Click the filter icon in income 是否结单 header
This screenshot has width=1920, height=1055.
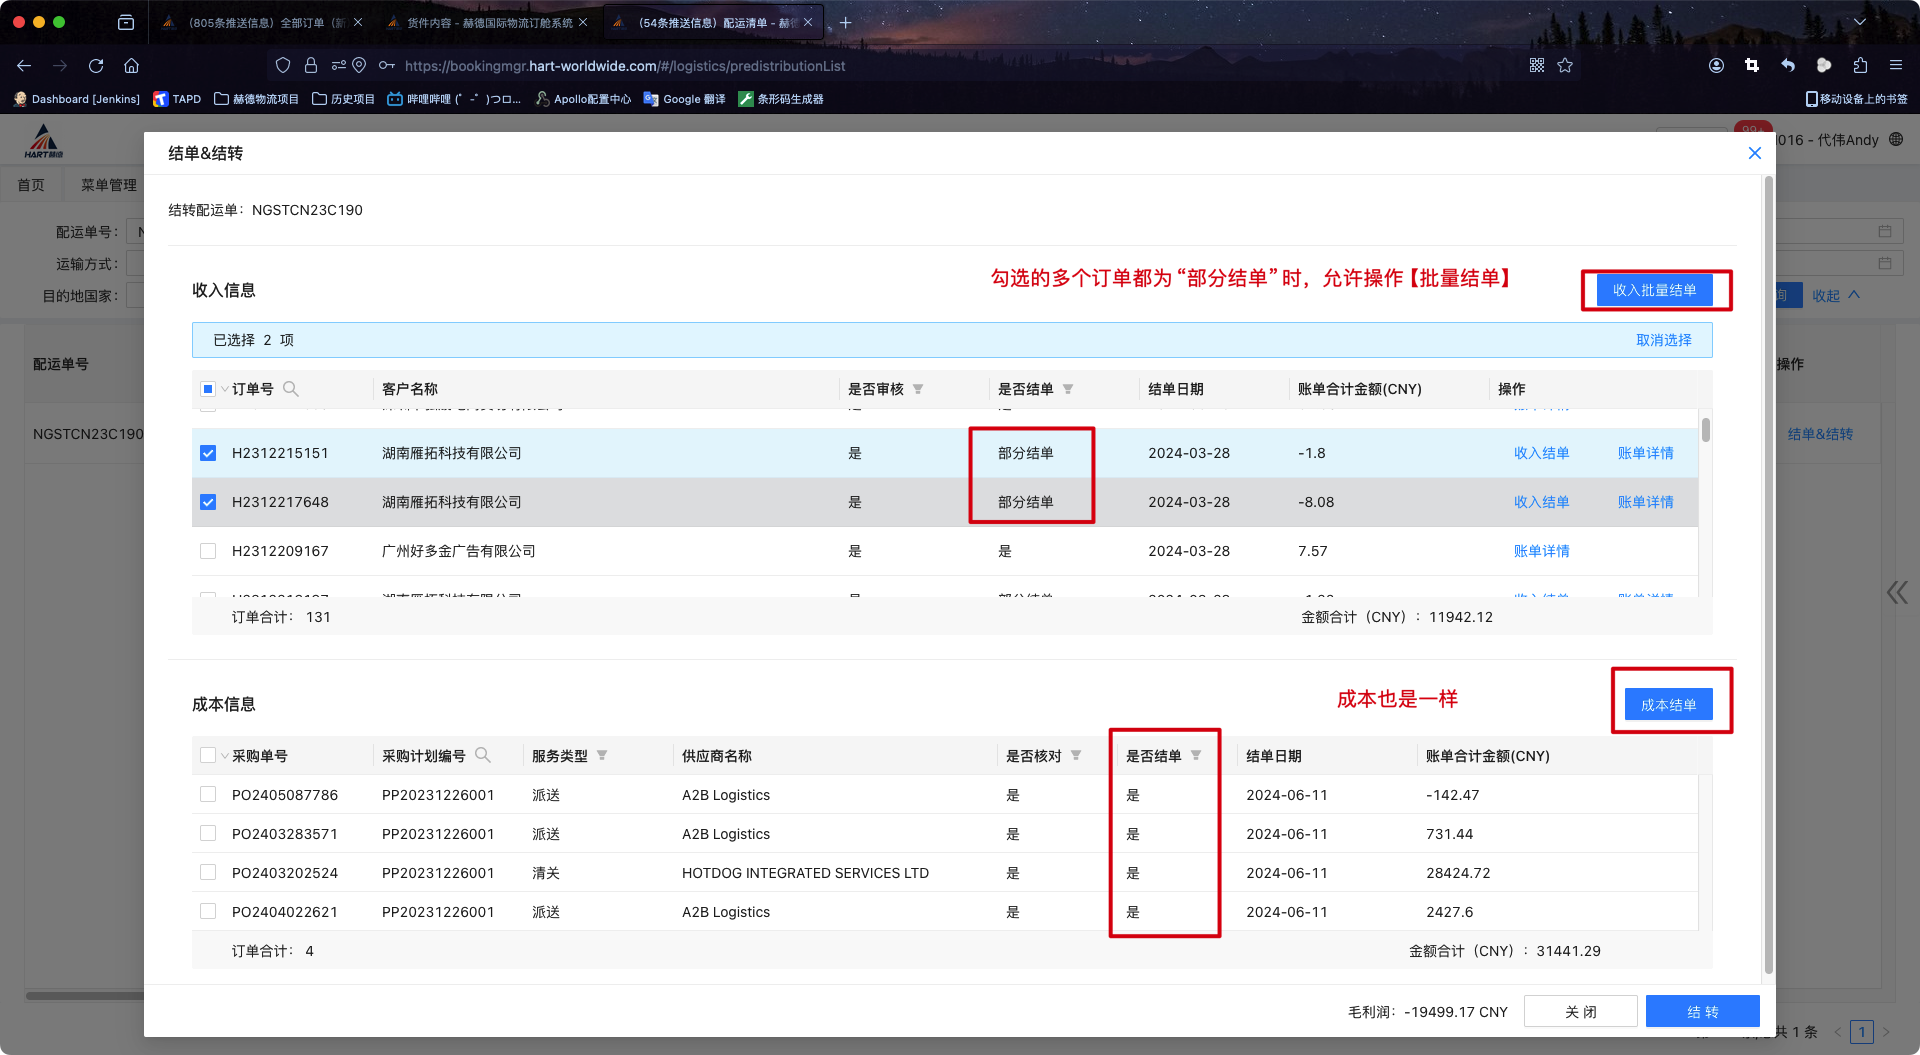pos(1068,389)
